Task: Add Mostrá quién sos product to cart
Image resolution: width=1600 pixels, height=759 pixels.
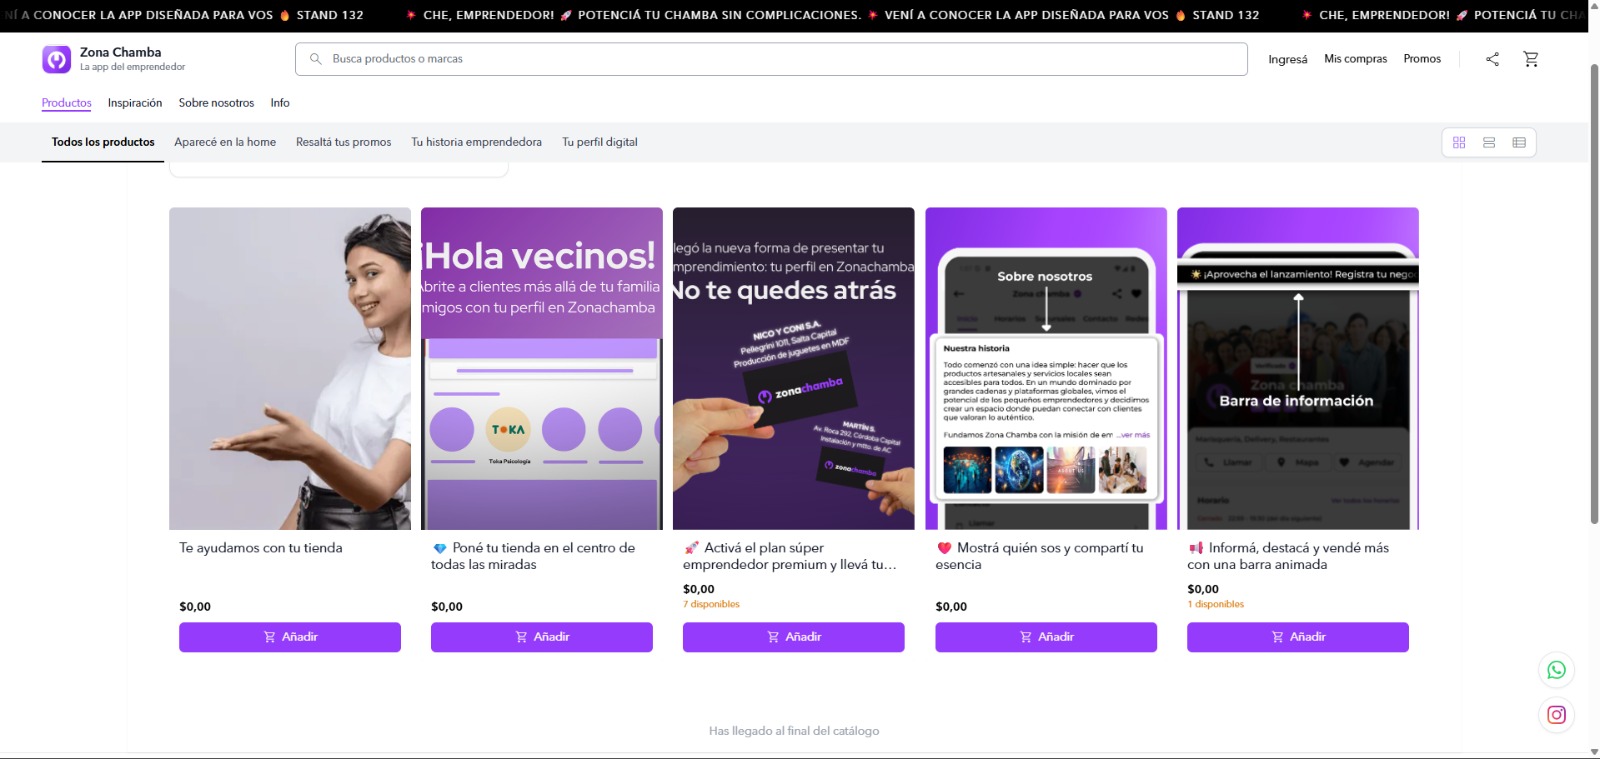Action: 1046,637
